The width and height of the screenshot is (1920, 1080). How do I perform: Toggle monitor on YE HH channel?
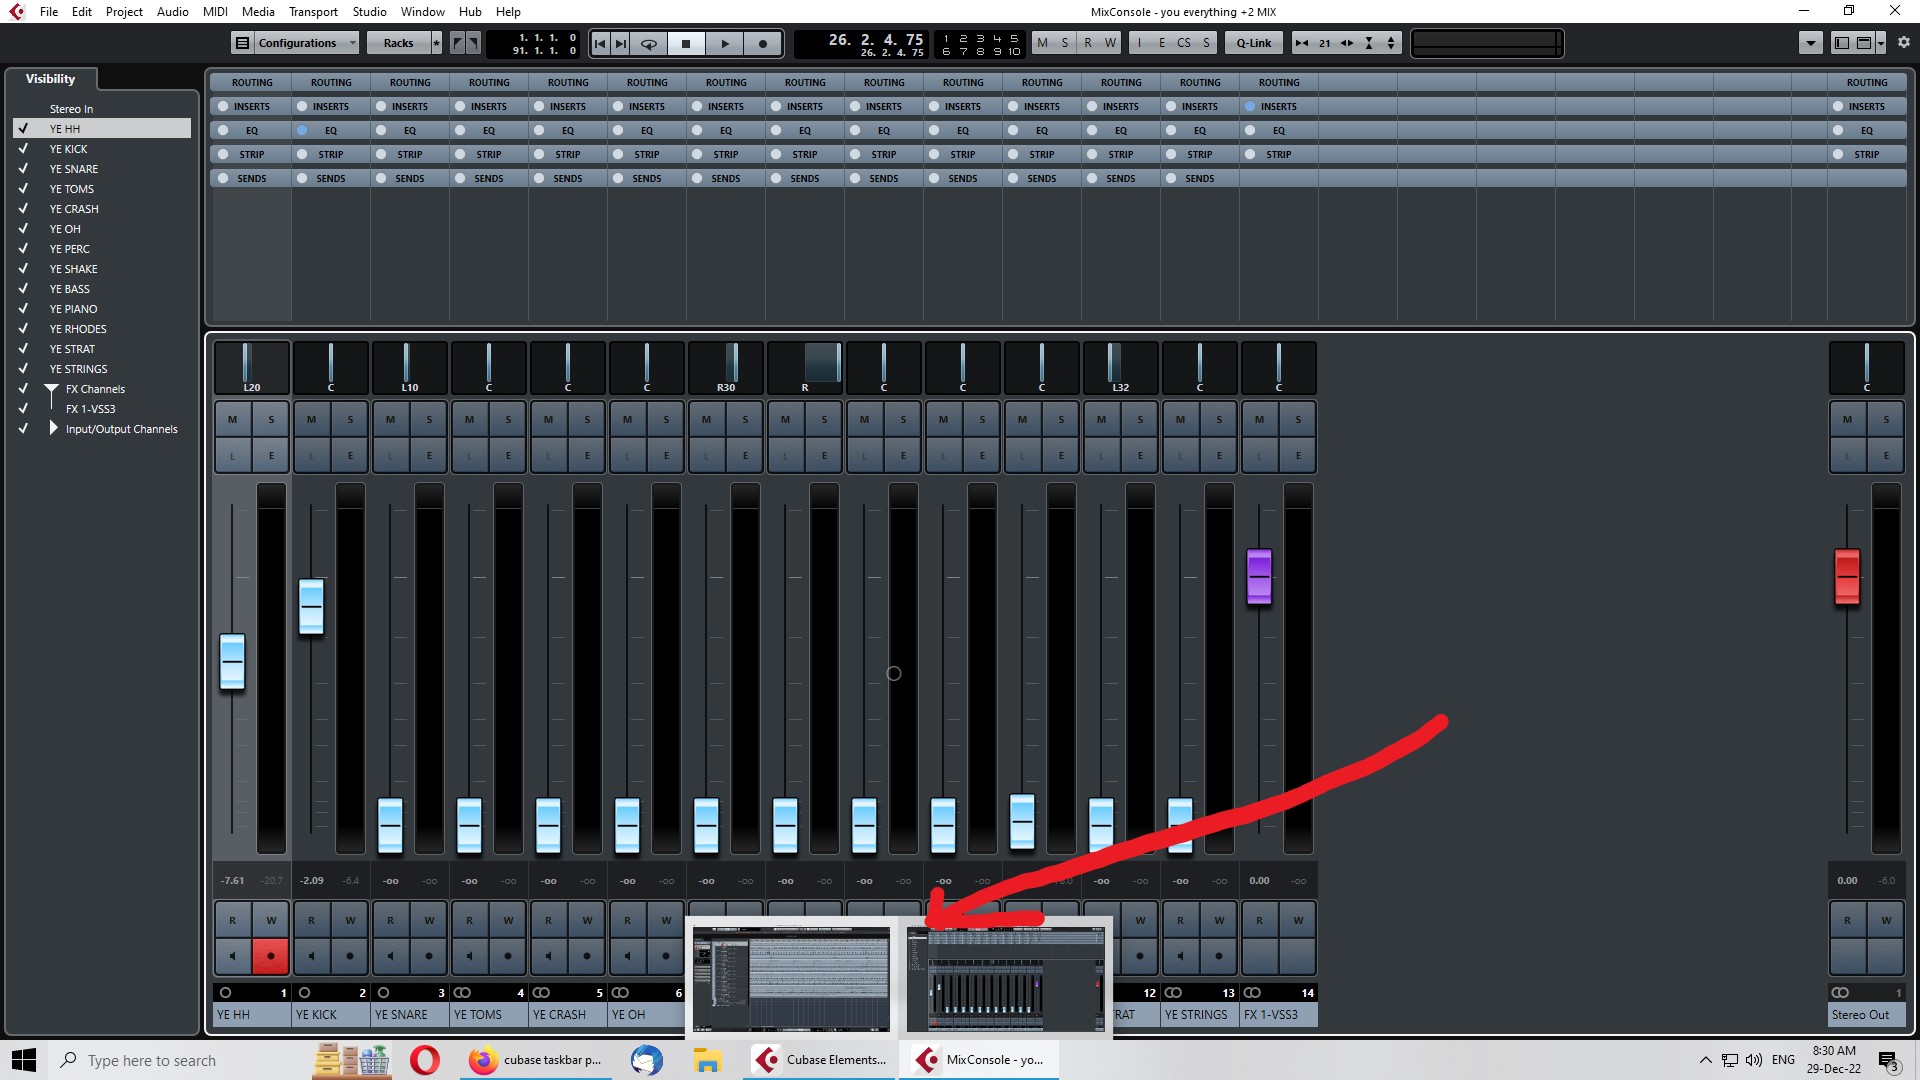point(232,956)
